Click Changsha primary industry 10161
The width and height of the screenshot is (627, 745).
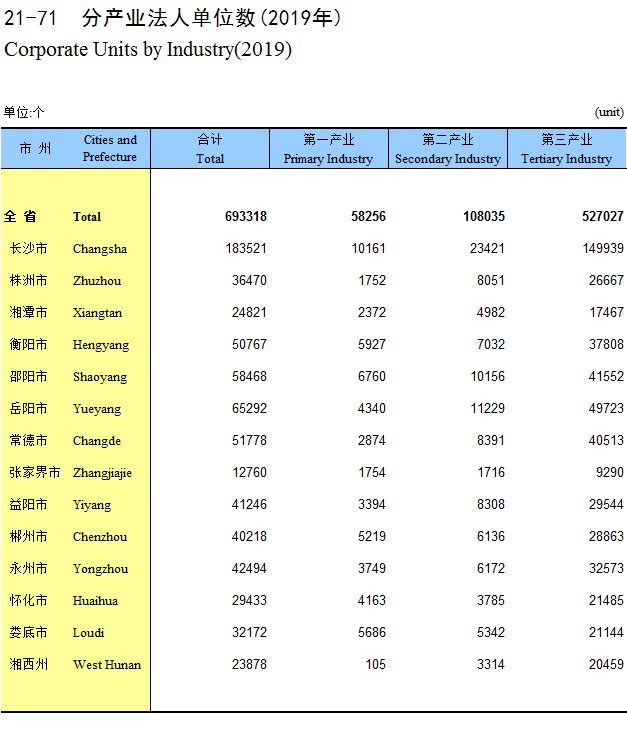pos(368,248)
